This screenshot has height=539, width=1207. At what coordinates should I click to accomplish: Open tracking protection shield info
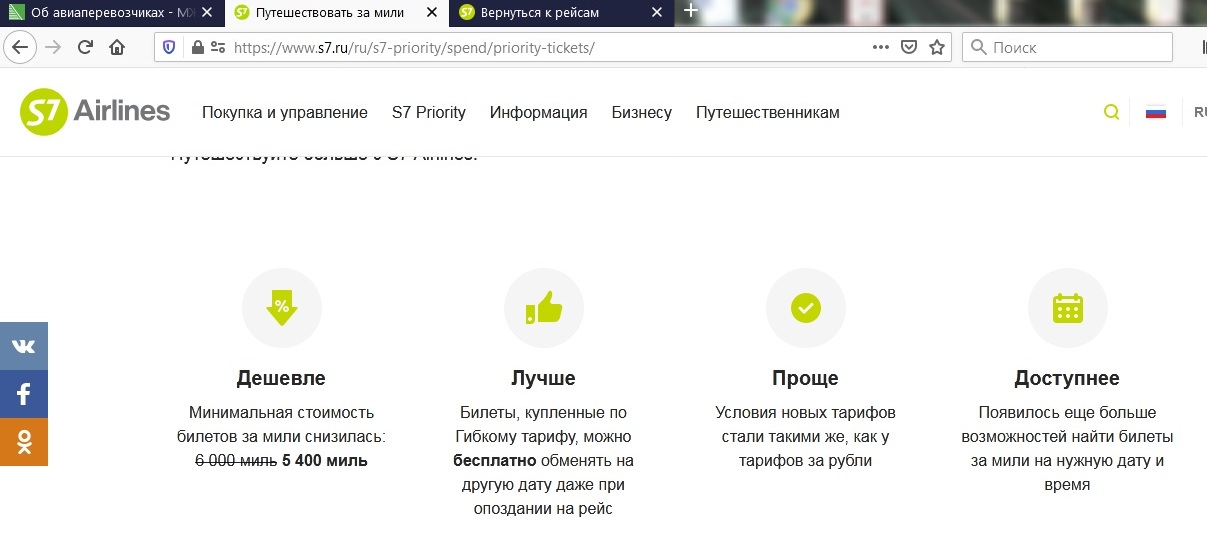click(x=169, y=47)
